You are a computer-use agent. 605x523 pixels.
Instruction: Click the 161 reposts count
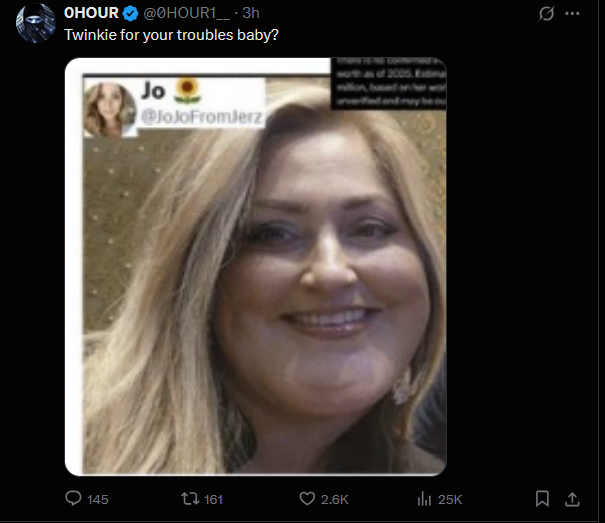pos(213,499)
